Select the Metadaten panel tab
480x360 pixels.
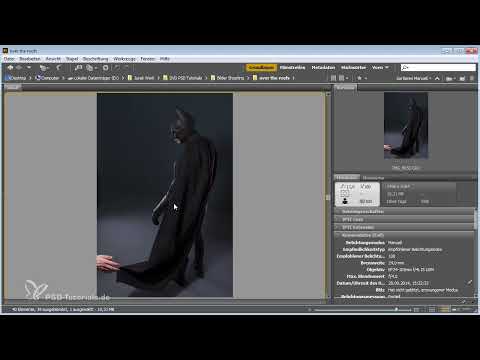[x=347, y=178]
